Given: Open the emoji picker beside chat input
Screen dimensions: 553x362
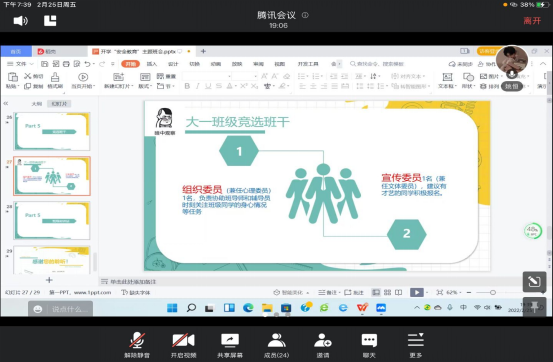Looking at the screenshot, I should pos(38,309).
